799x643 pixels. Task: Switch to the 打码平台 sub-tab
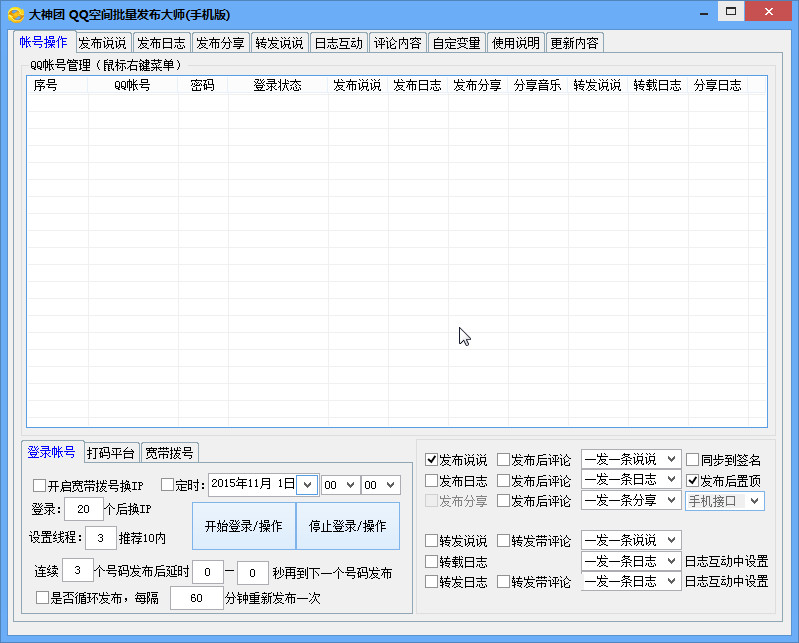111,453
